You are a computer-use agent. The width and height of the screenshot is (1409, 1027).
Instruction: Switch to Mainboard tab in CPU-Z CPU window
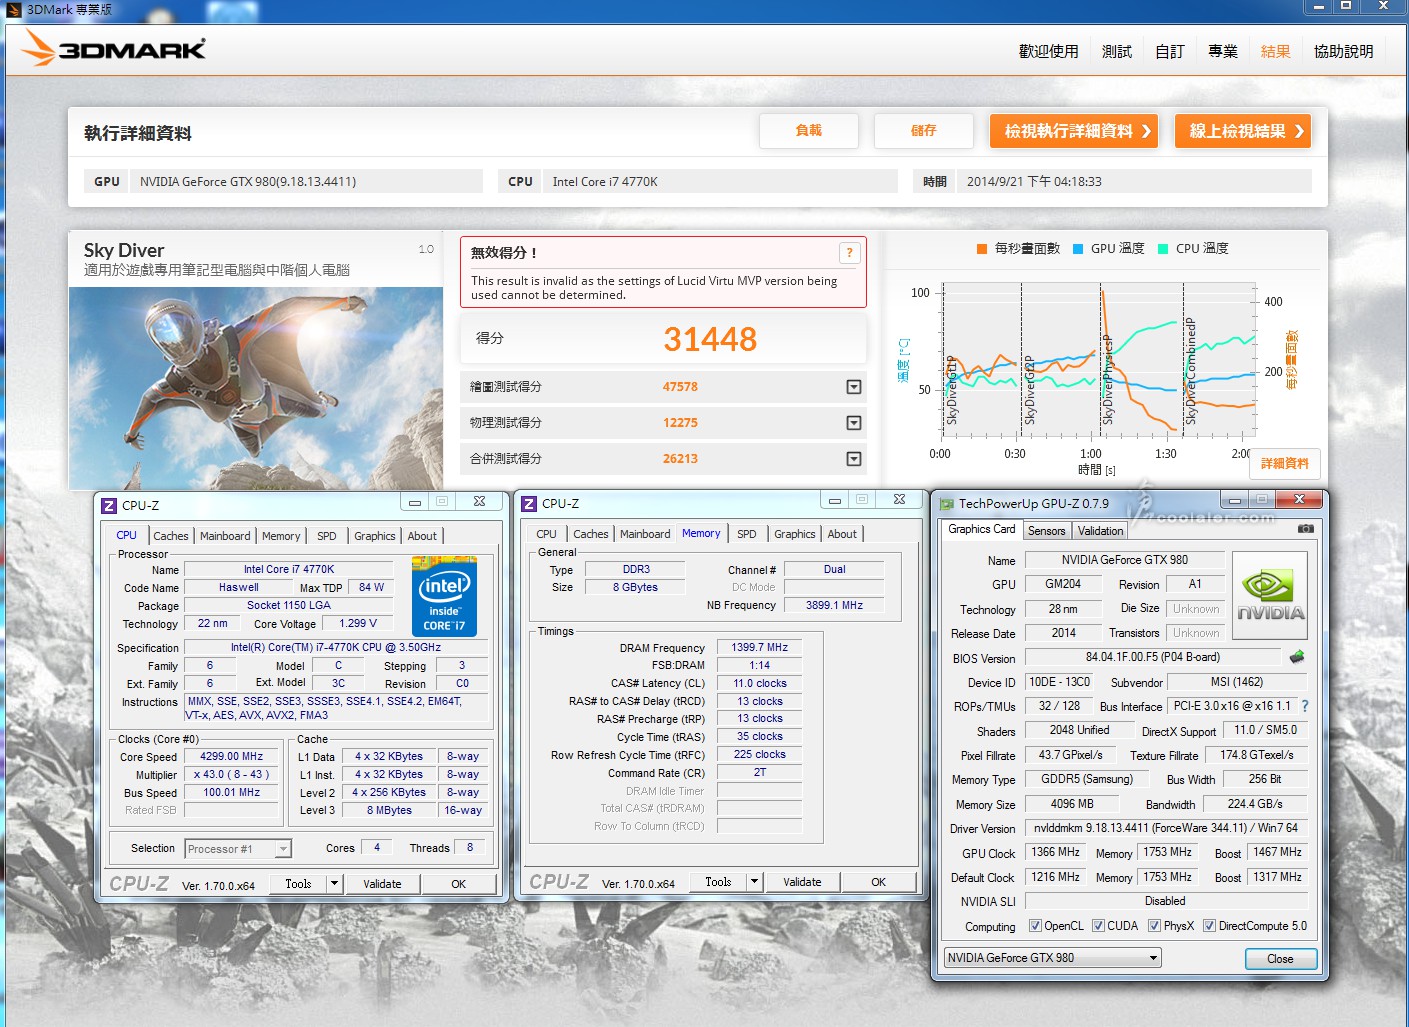pyautogui.click(x=225, y=536)
